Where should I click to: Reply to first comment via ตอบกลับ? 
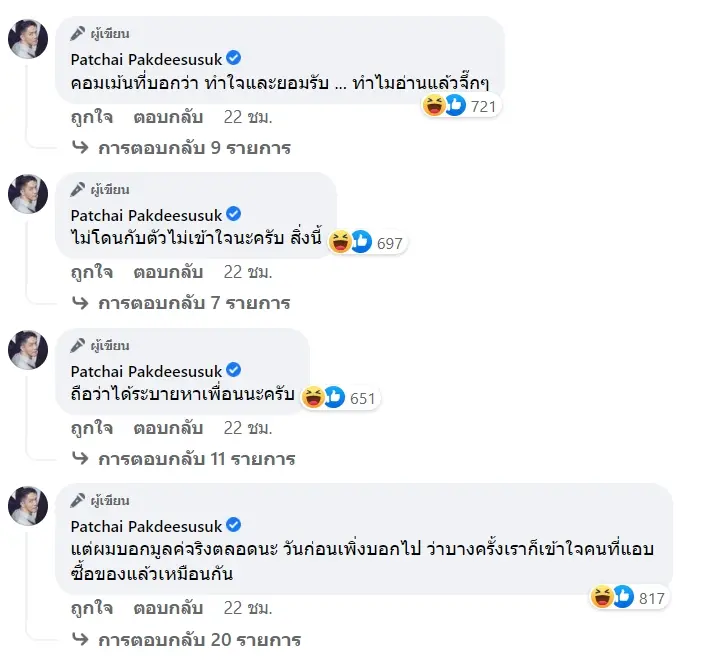click(x=168, y=117)
